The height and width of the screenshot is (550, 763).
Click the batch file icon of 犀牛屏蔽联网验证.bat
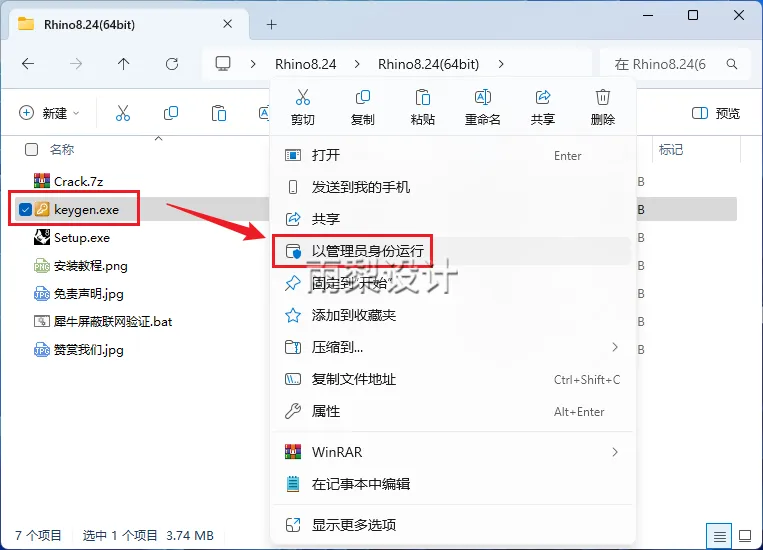pos(42,322)
